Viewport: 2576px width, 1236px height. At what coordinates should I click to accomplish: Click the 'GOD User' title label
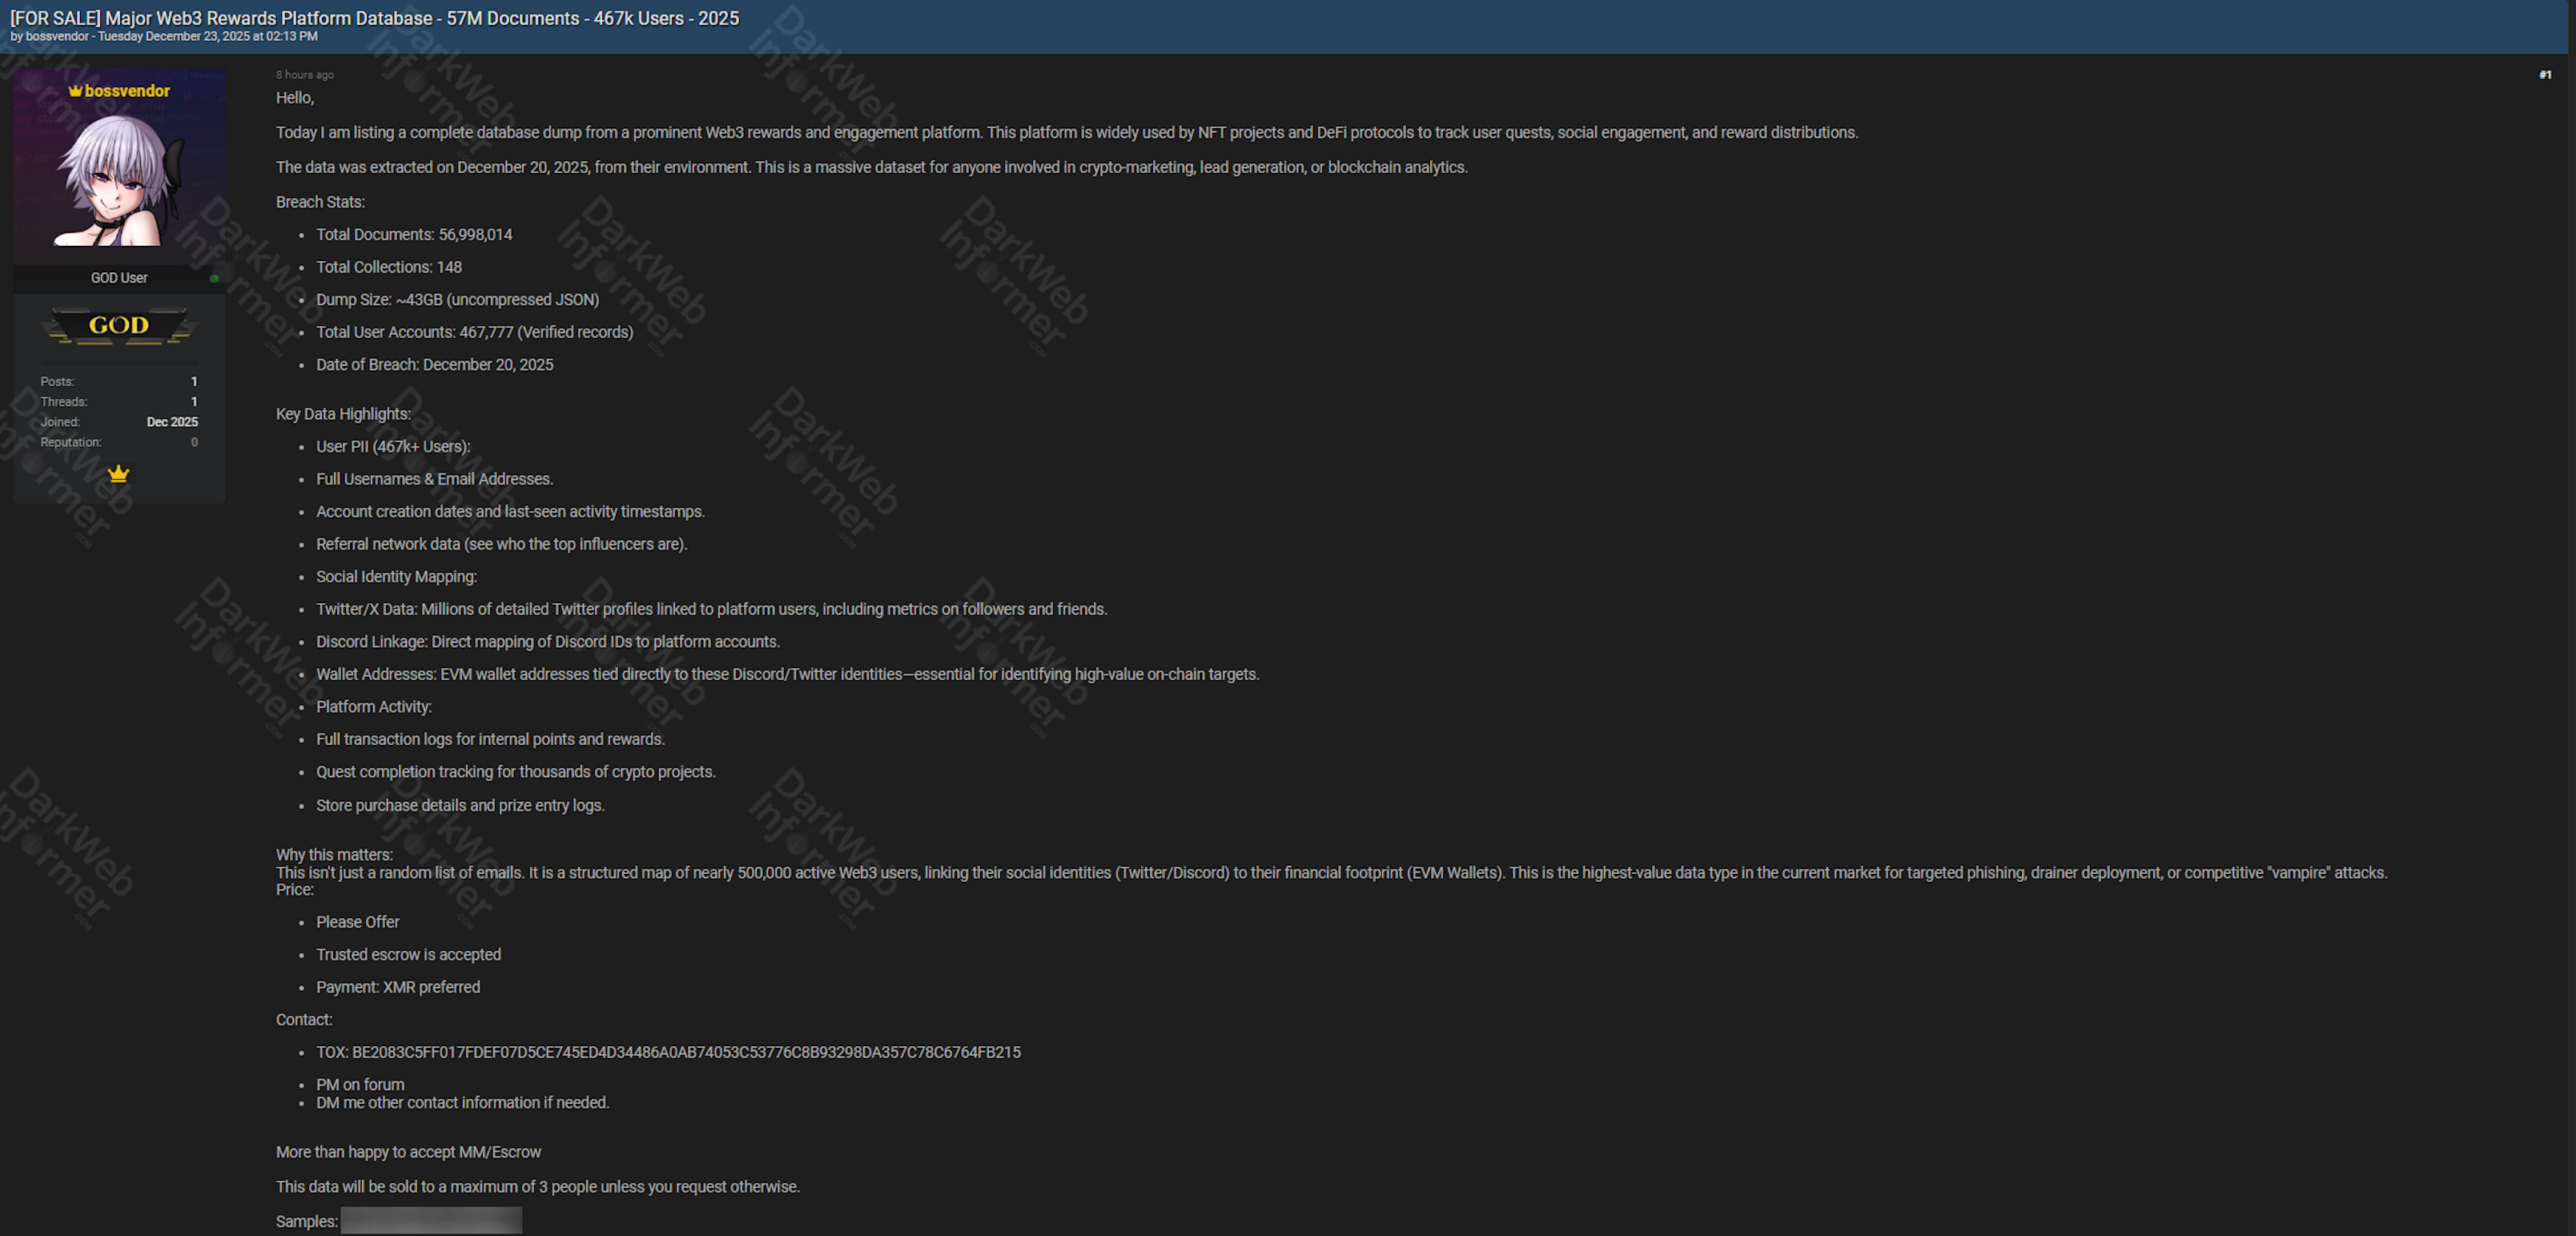click(x=119, y=278)
